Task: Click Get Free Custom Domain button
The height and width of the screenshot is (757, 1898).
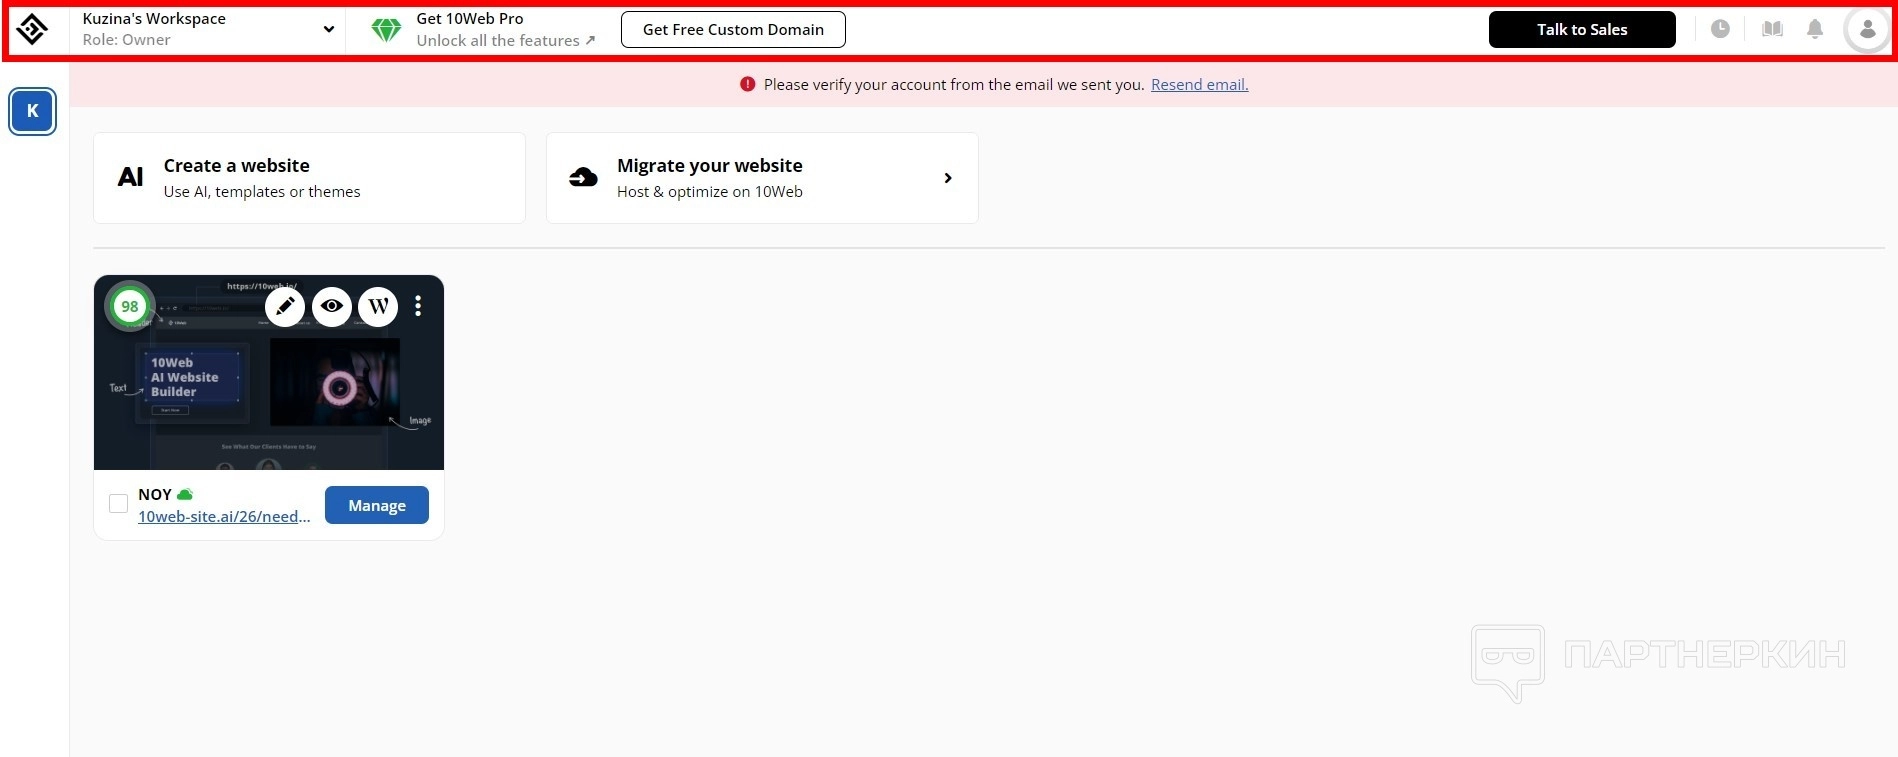Action: click(733, 30)
